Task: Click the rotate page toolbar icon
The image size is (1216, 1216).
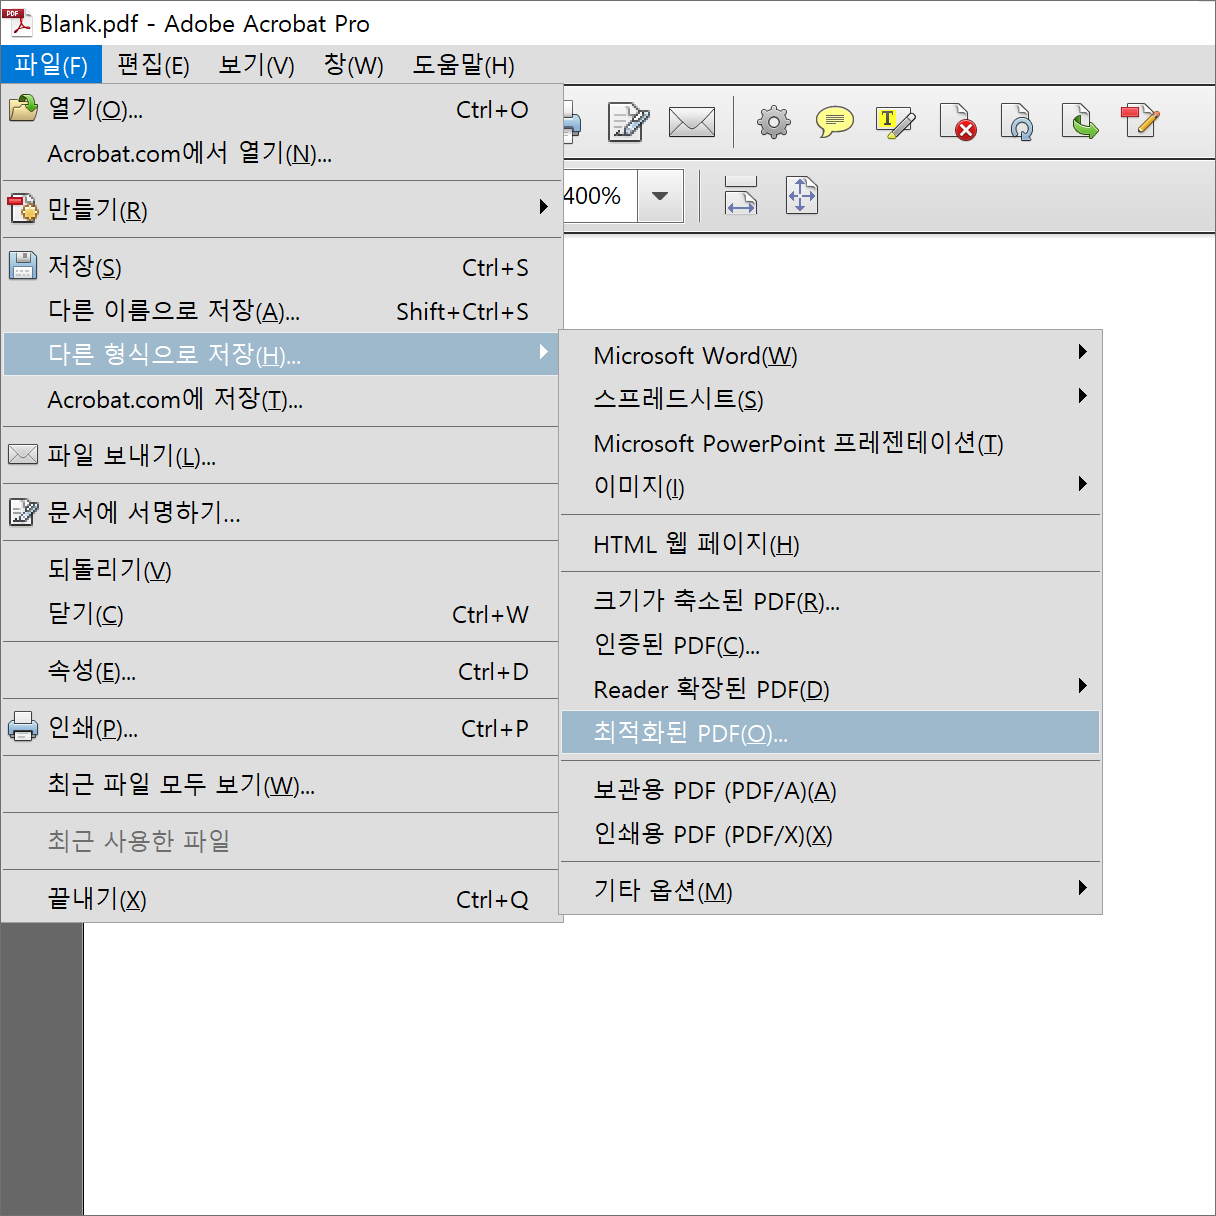Action: [x=1018, y=122]
